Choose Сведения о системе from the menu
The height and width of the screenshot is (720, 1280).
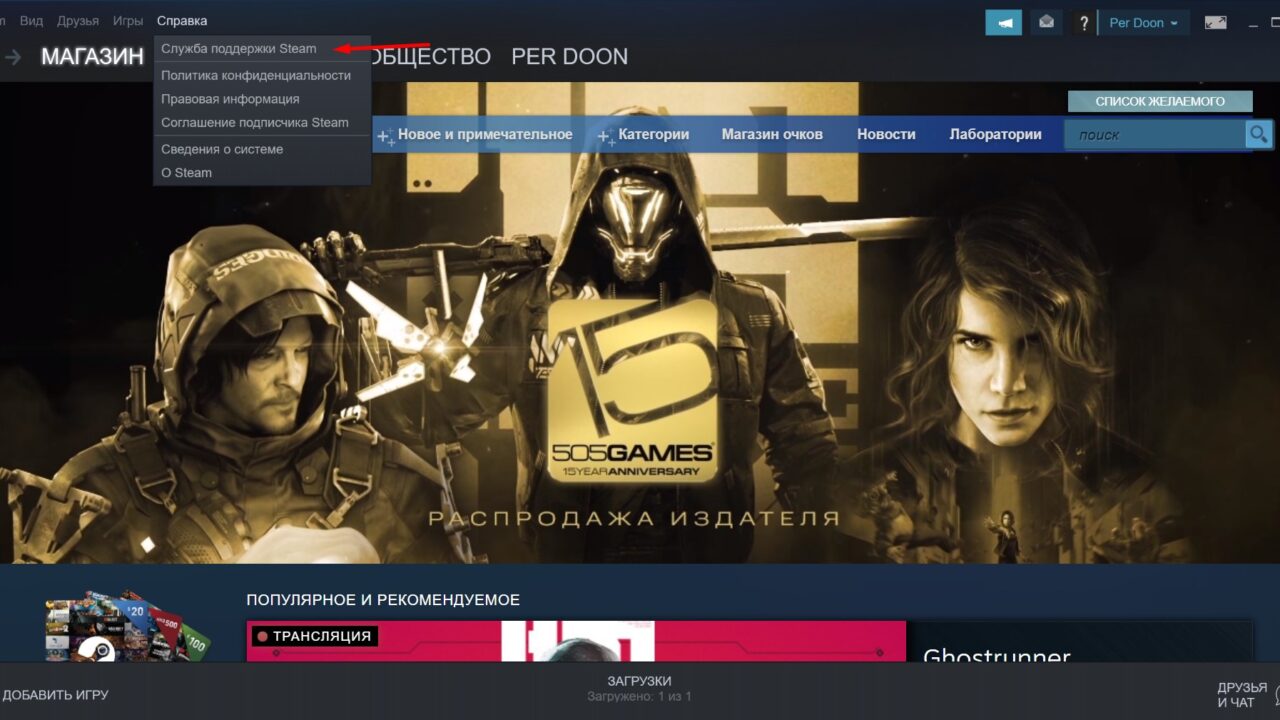point(222,149)
